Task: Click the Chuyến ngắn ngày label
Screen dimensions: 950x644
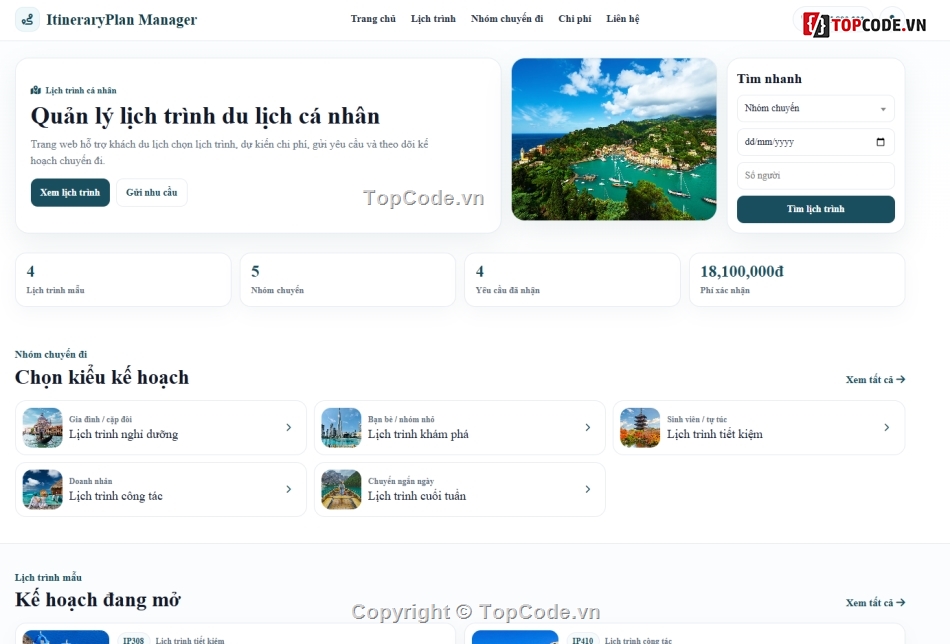Action: (x=400, y=481)
